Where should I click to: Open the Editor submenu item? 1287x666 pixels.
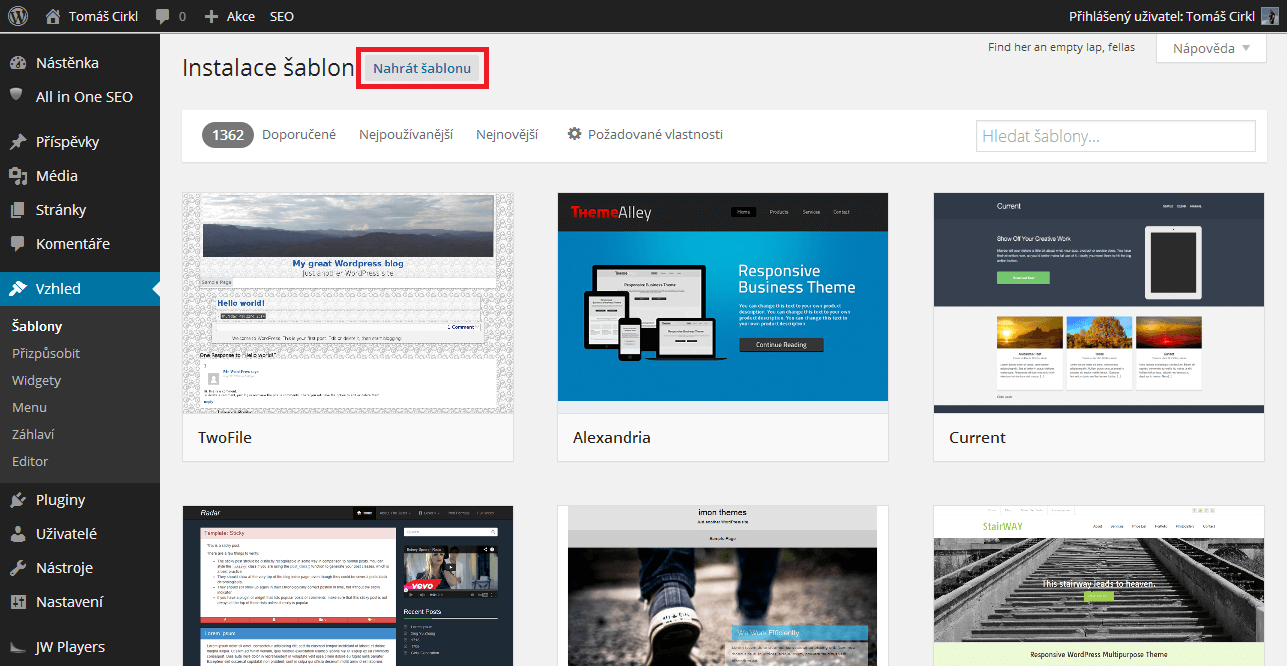tap(30, 461)
